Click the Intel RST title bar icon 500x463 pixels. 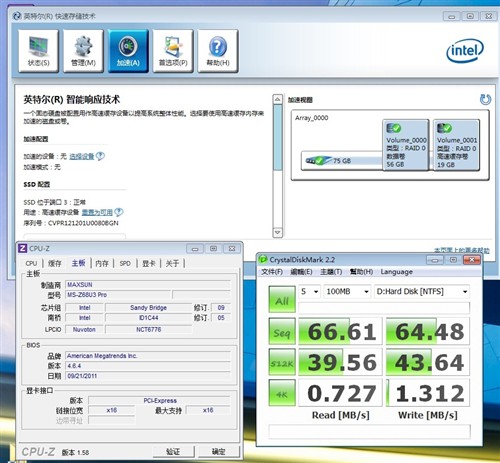click(x=17, y=16)
